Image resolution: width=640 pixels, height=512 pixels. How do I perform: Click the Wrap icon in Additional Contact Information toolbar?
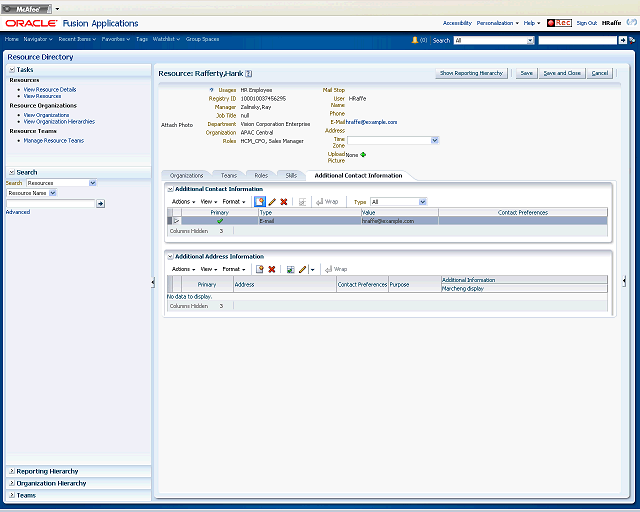327,202
